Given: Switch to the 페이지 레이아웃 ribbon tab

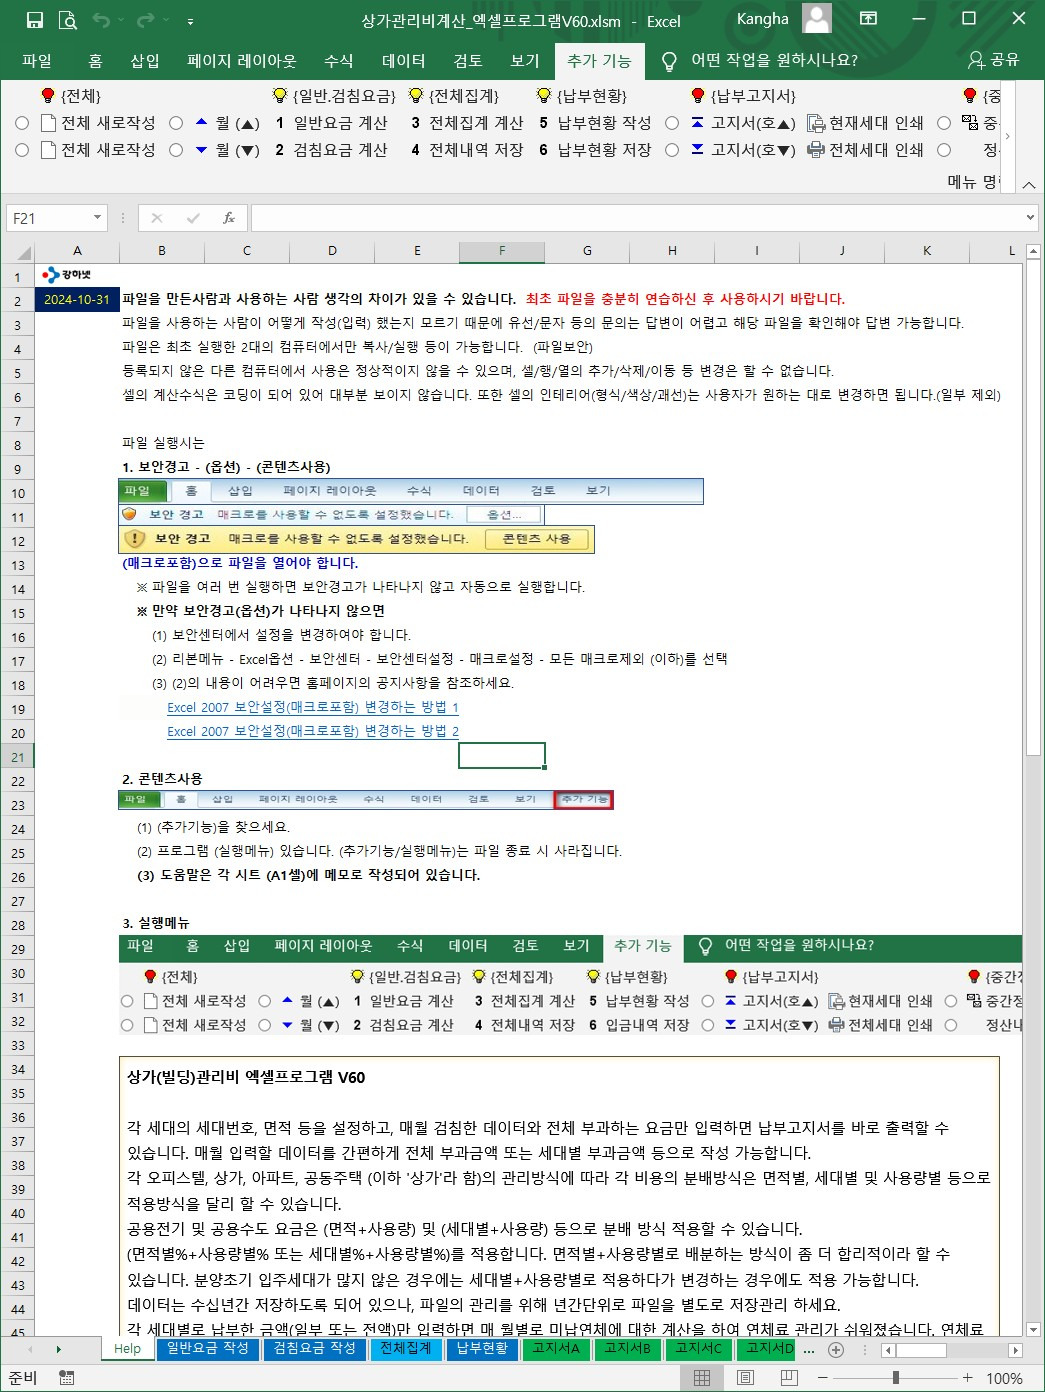Looking at the screenshot, I should tap(242, 61).
